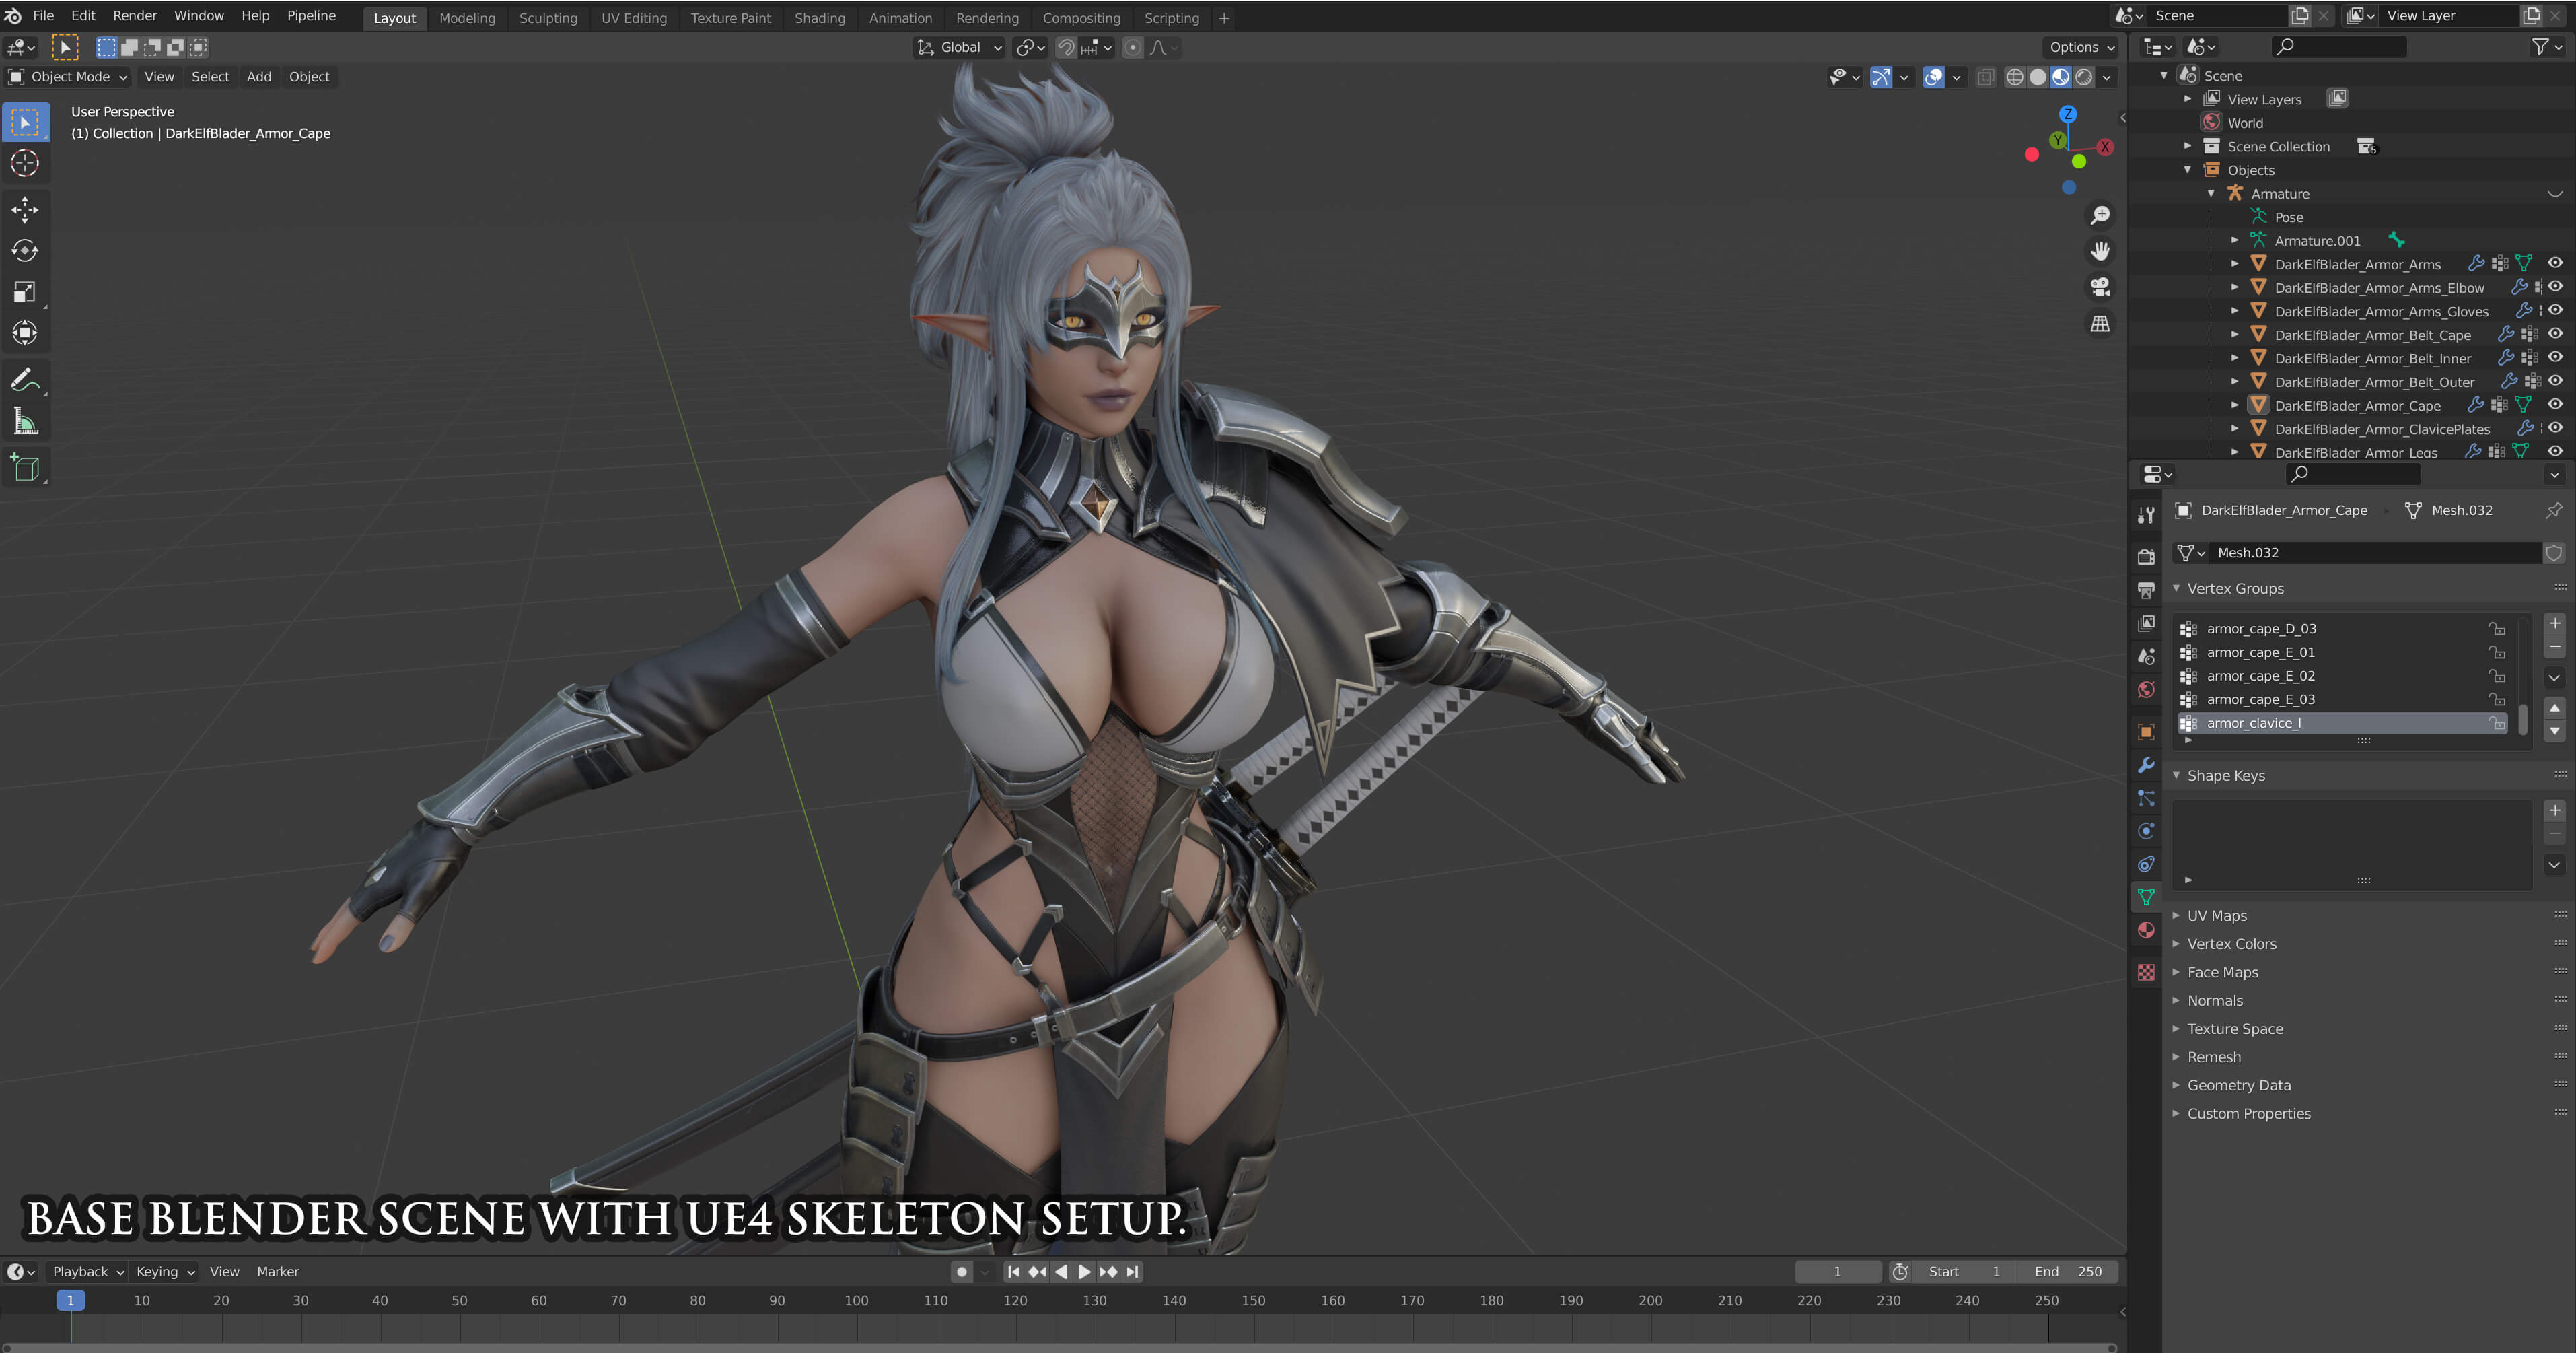Click frame 100 on the timeline ruler
This screenshot has height=1353, width=2576.
coord(856,1301)
